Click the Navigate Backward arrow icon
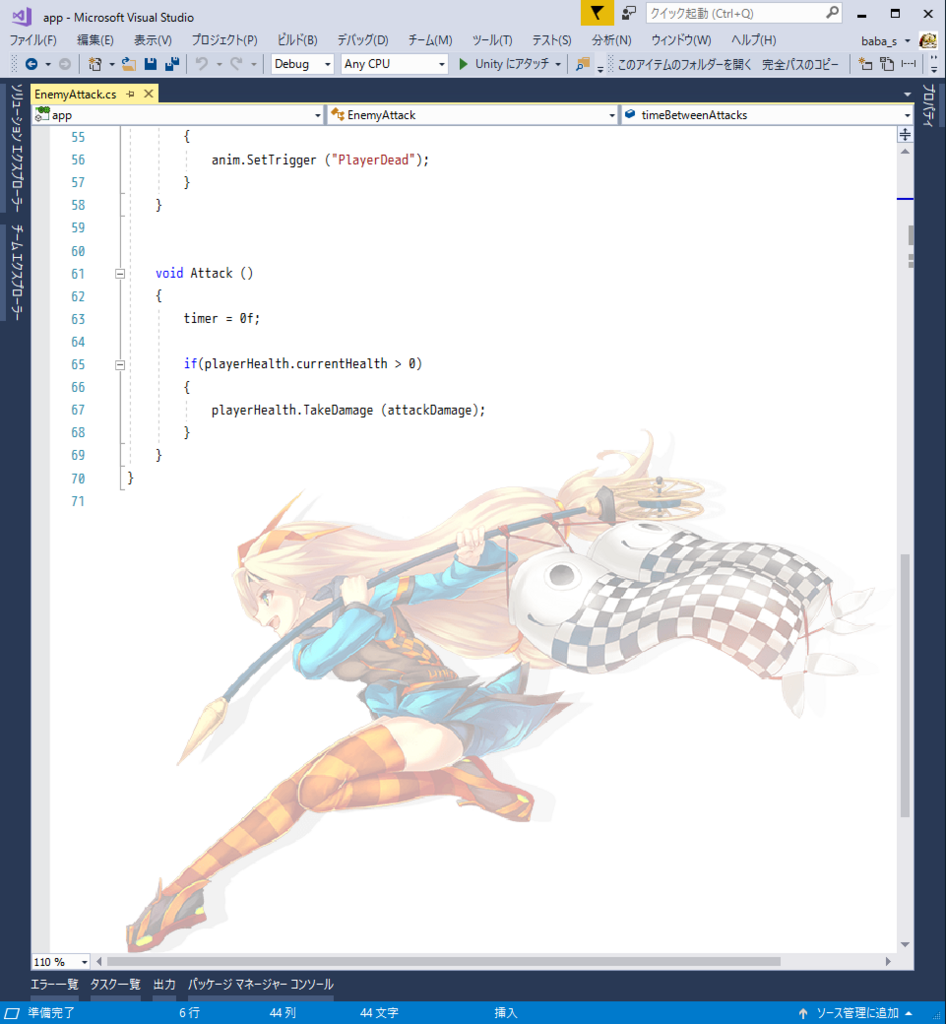946x1024 pixels. tap(31, 64)
